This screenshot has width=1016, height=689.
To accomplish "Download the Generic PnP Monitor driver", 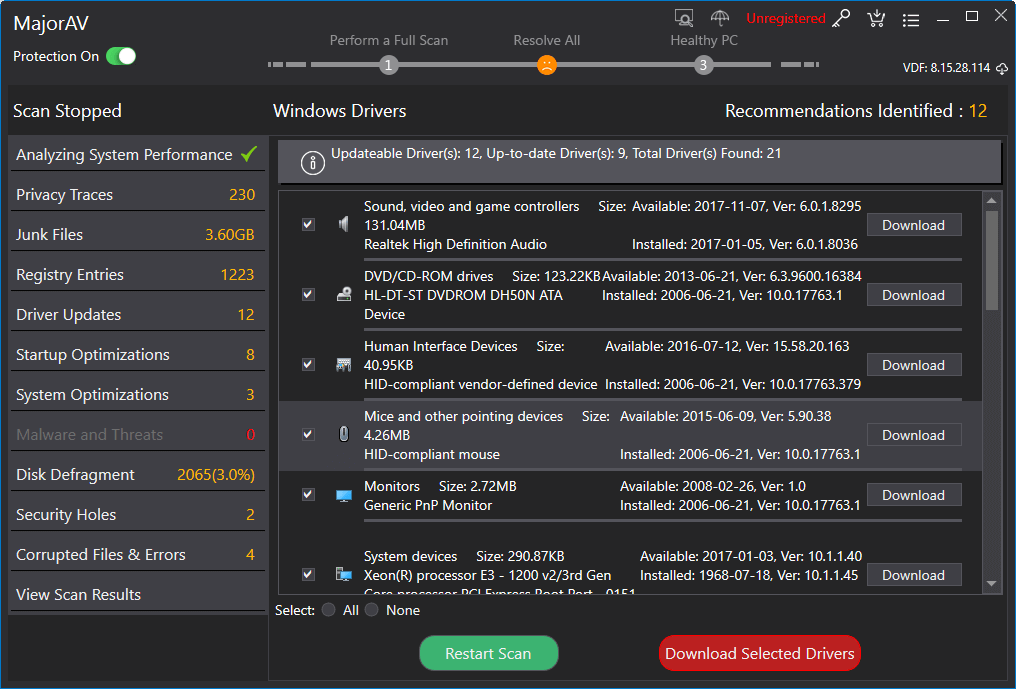I will pos(914,495).
